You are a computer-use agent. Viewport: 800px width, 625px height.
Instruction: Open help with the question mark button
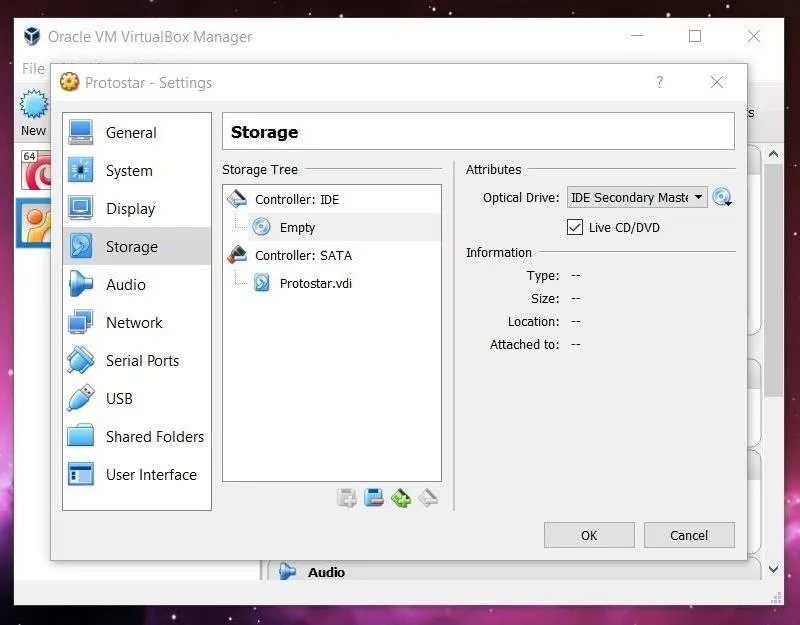click(660, 82)
